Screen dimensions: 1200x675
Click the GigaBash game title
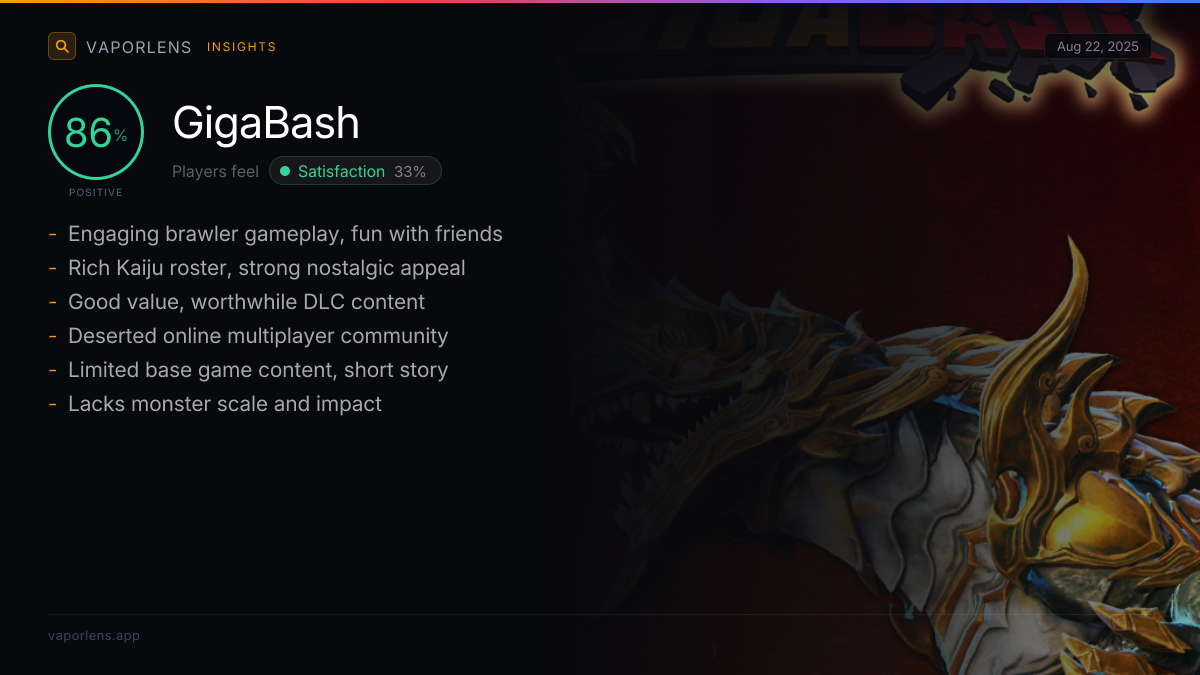pyautogui.click(x=266, y=123)
